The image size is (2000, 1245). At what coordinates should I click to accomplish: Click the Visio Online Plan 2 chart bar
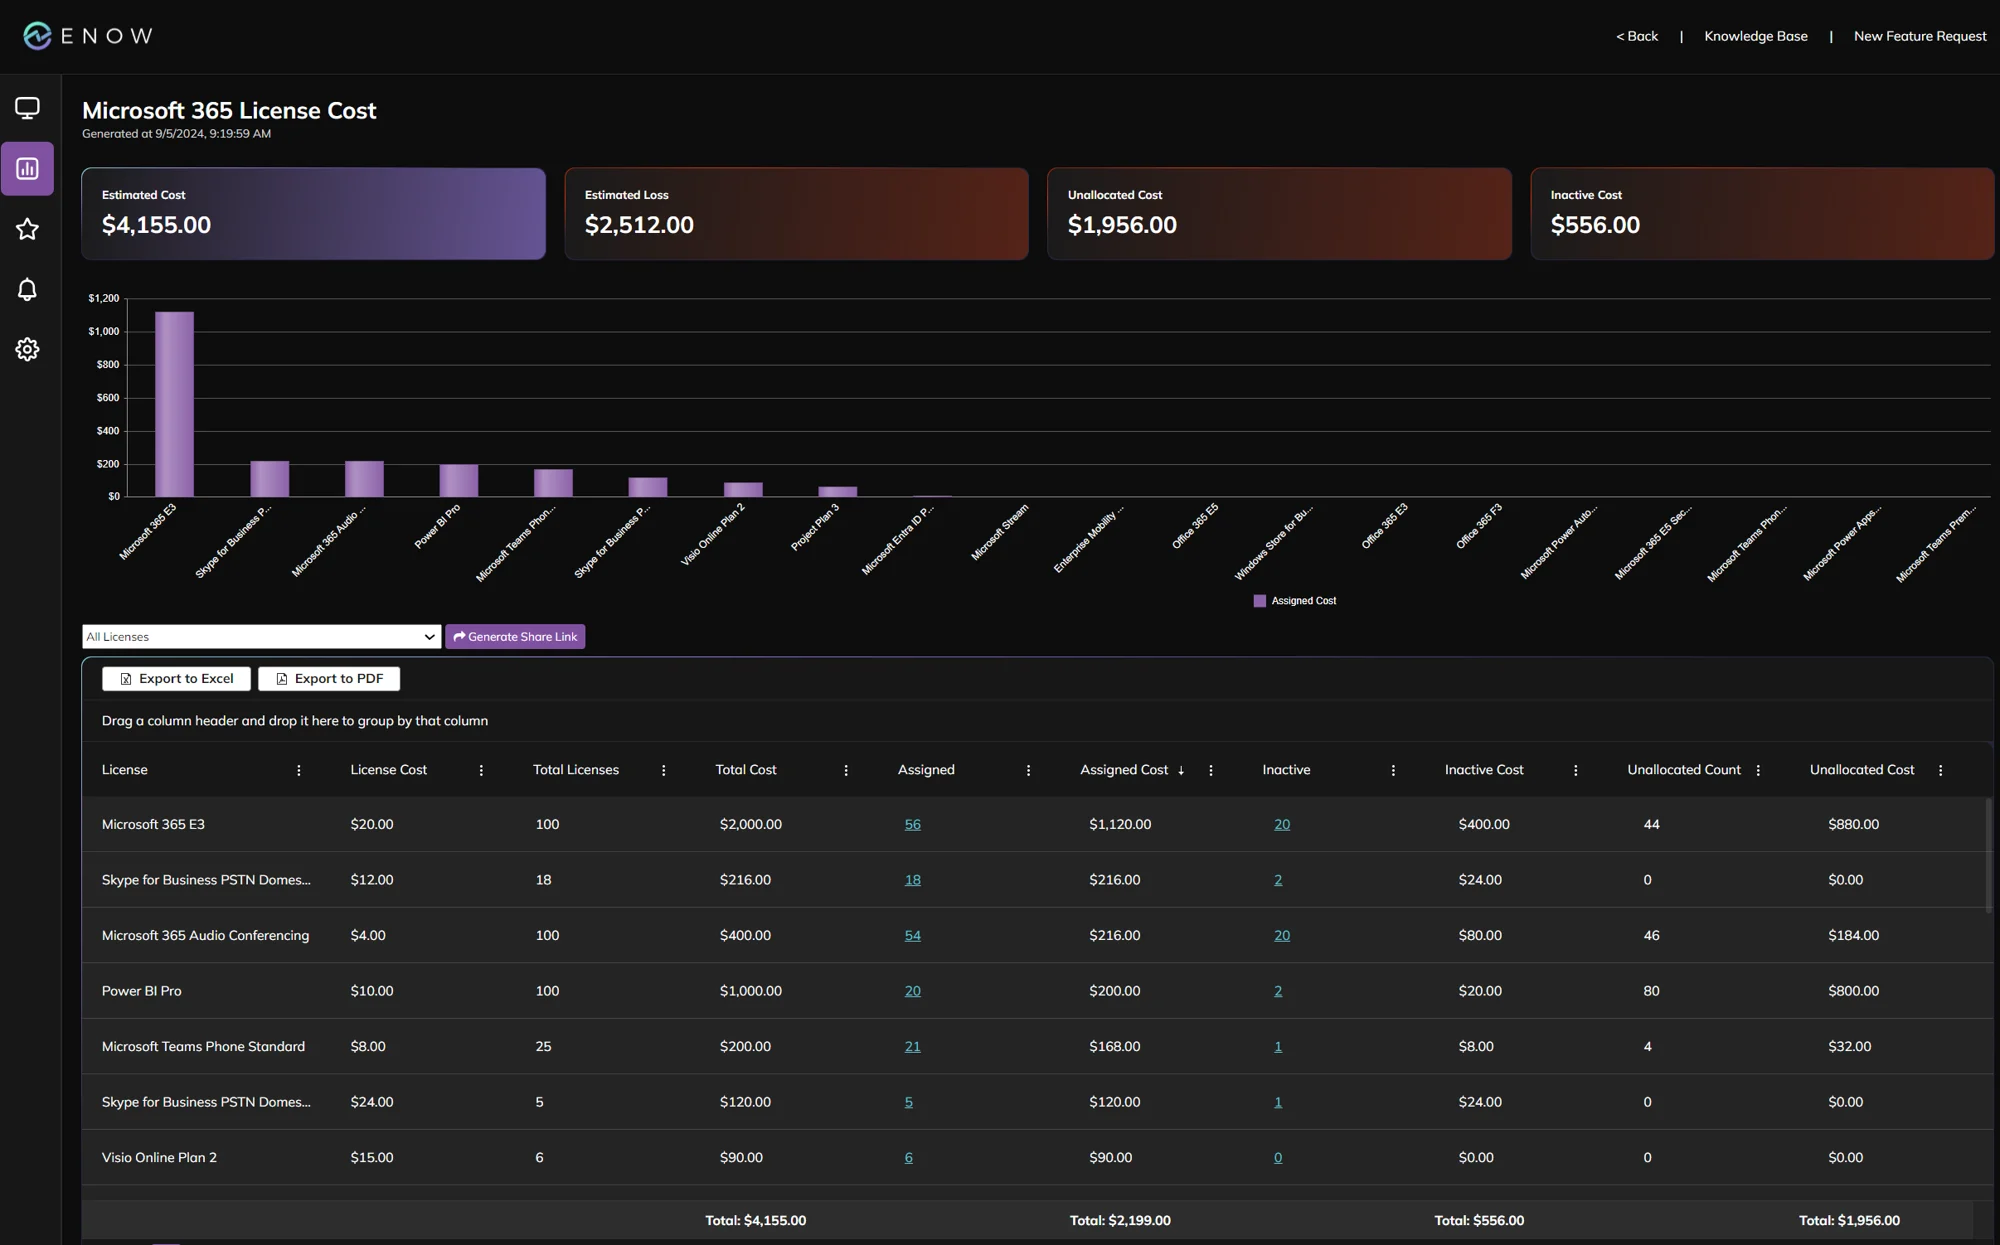(x=743, y=489)
